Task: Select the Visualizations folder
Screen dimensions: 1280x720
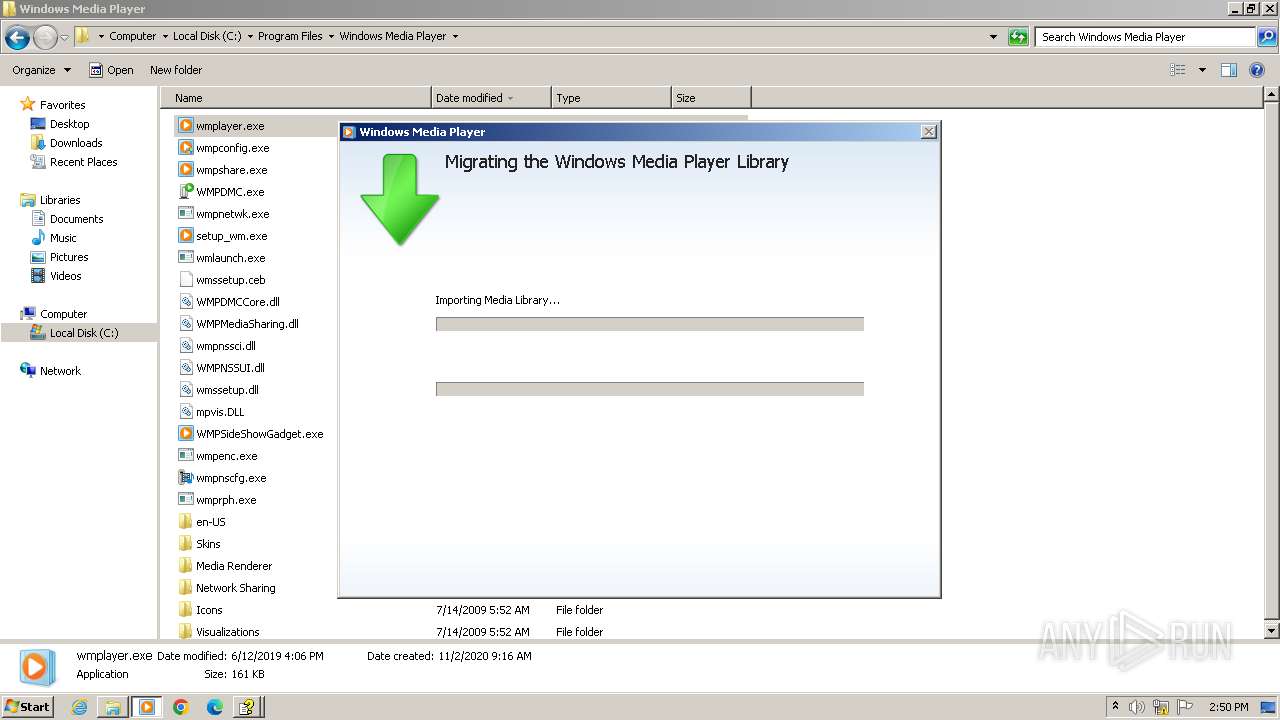Action: [x=228, y=632]
